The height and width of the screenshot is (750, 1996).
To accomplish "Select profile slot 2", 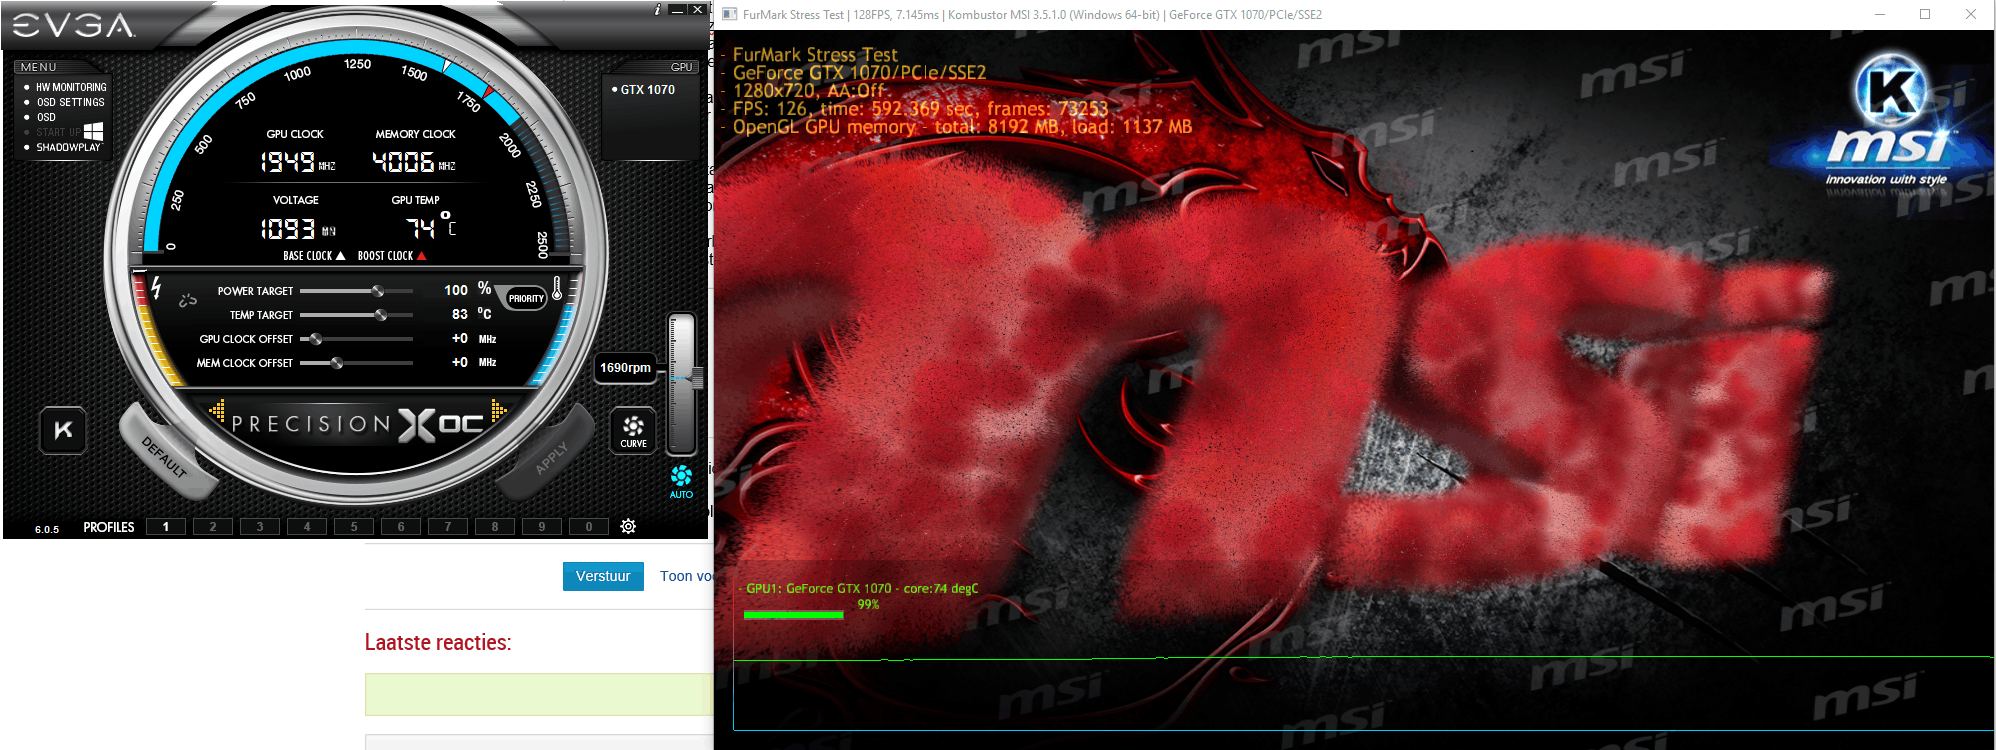I will coord(213,527).
